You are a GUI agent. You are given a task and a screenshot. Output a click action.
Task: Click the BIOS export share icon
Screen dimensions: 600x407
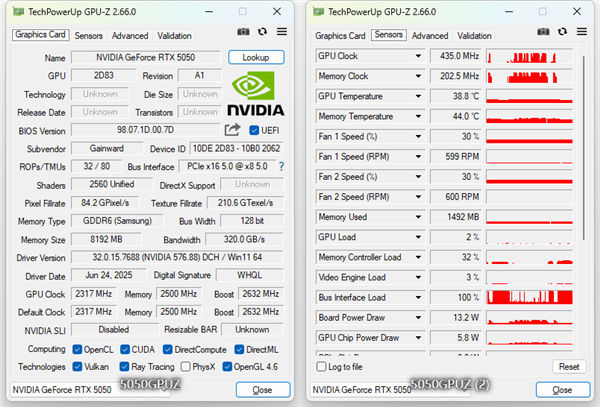click(232, 130)
